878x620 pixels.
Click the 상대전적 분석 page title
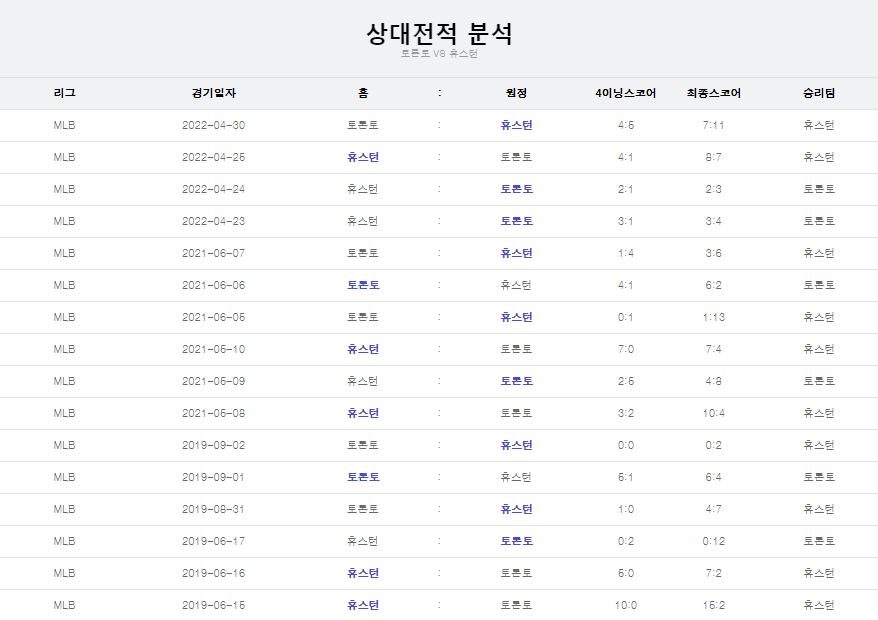click(439, 34)
